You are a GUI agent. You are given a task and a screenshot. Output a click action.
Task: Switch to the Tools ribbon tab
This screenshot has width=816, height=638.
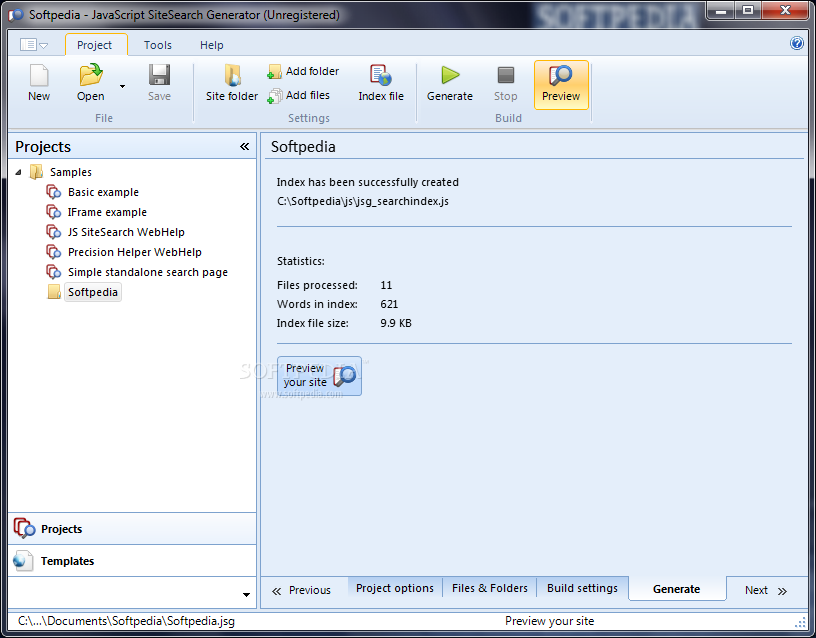[158, 45]
